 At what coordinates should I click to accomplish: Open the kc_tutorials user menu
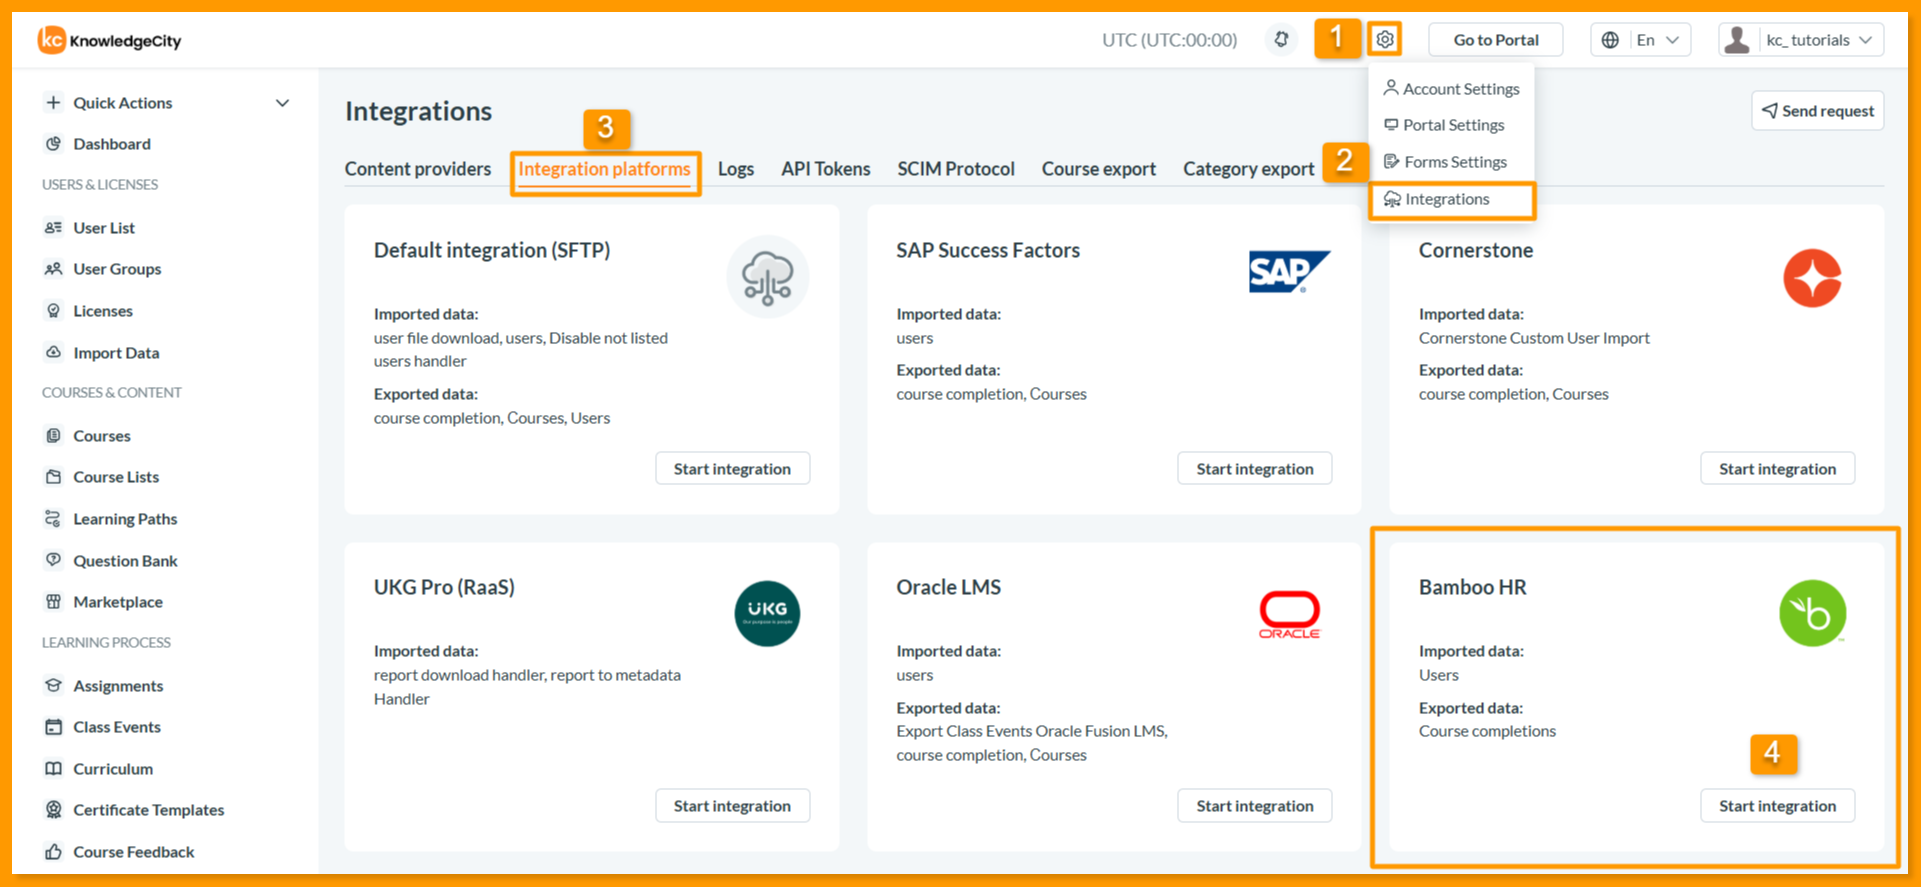[x=1802, y=40]
